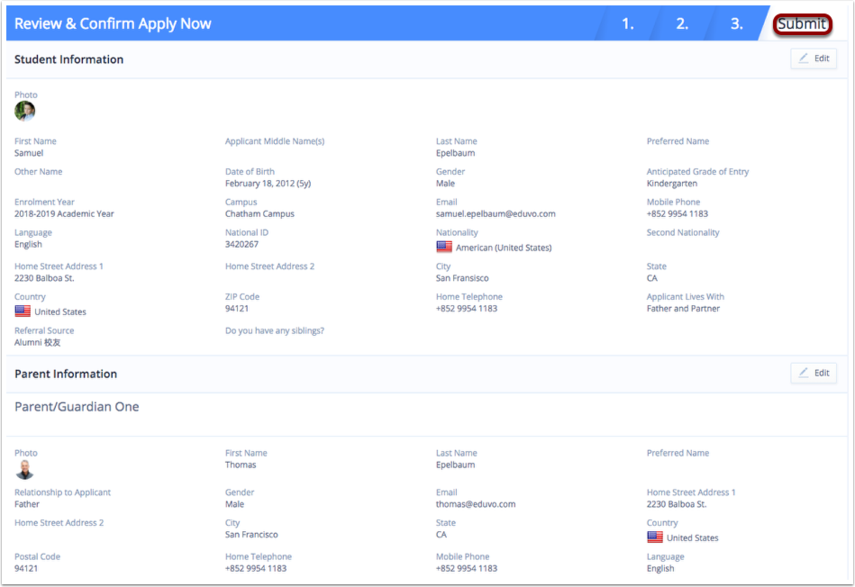Click the Submit button
Viewport: 855px width, 587px height.
tap(802, 24)
